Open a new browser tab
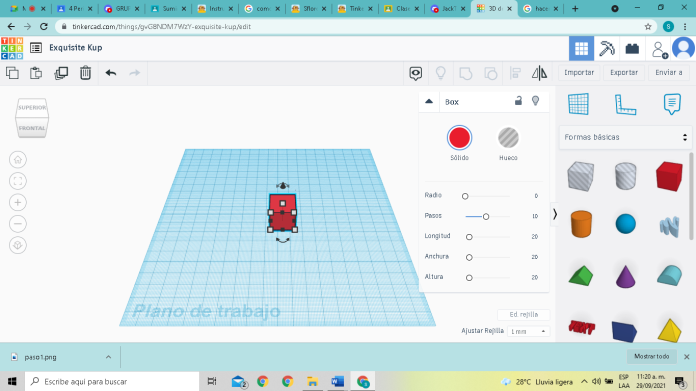The width and height of the screenshot is (696, 391). click(x=575, y=8)
